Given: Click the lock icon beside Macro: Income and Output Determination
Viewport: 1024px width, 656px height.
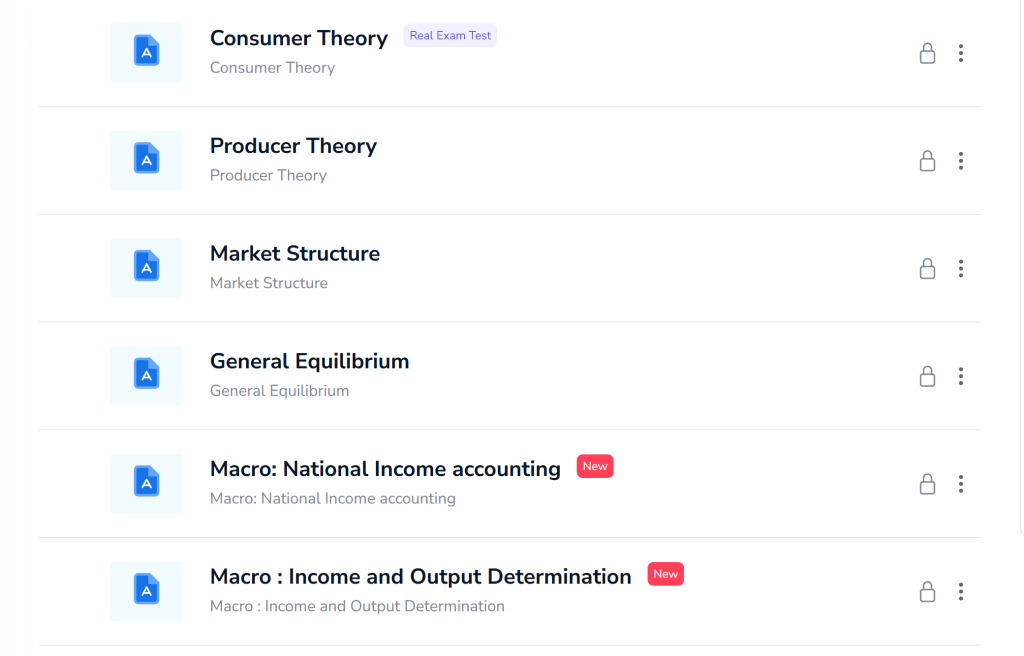Looking at the screenshot, I should (927, 591).
